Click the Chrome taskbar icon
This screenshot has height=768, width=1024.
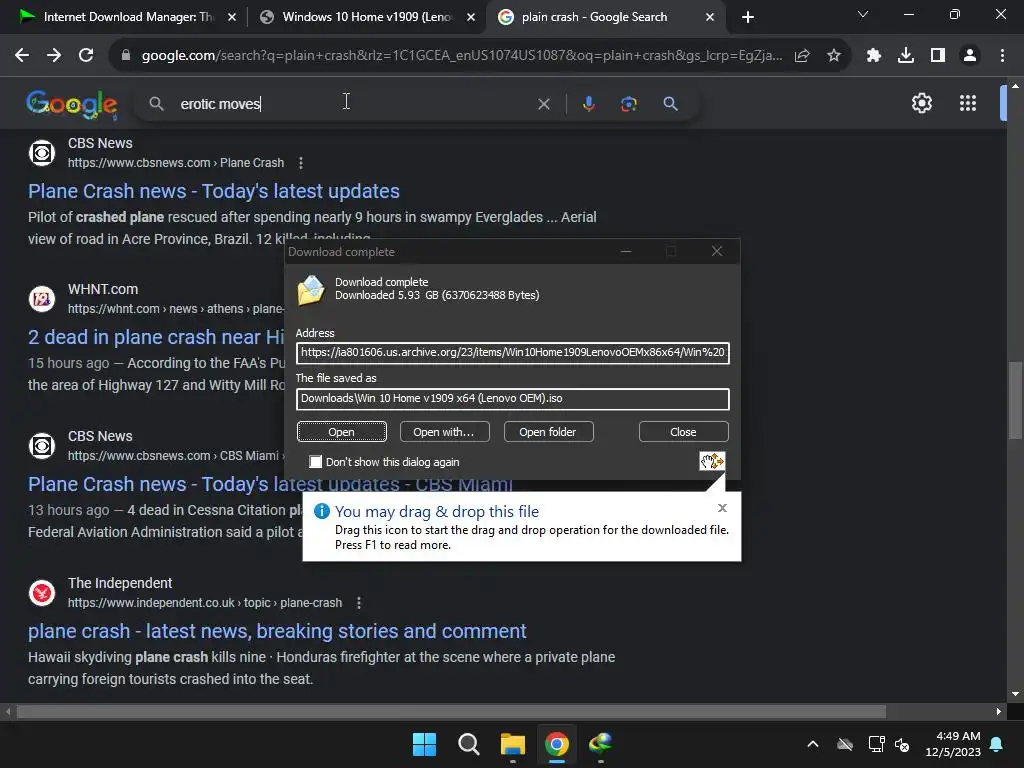(556, 744)
